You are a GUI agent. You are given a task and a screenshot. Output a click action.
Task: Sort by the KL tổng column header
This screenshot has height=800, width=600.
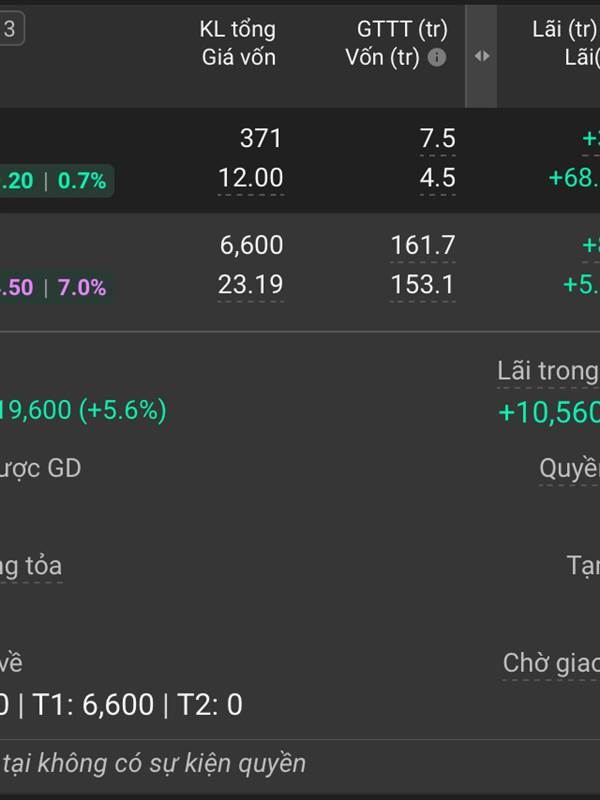click(237, 29)
